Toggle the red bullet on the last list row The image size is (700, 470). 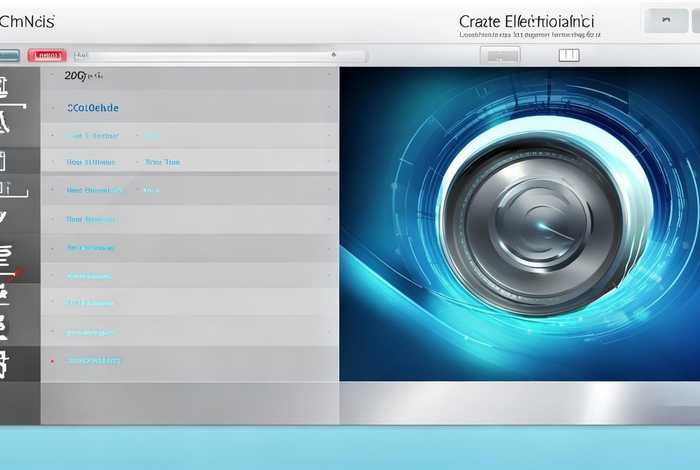point(52,360)
